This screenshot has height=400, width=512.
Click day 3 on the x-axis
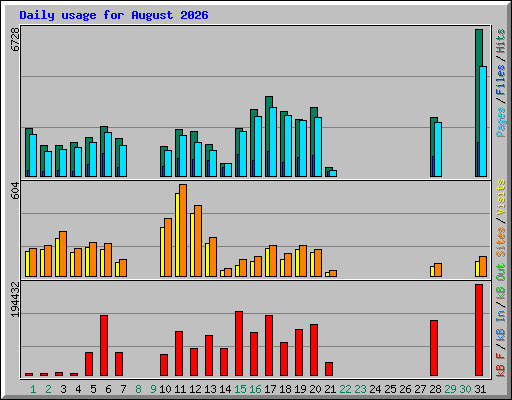coord(63,389)
